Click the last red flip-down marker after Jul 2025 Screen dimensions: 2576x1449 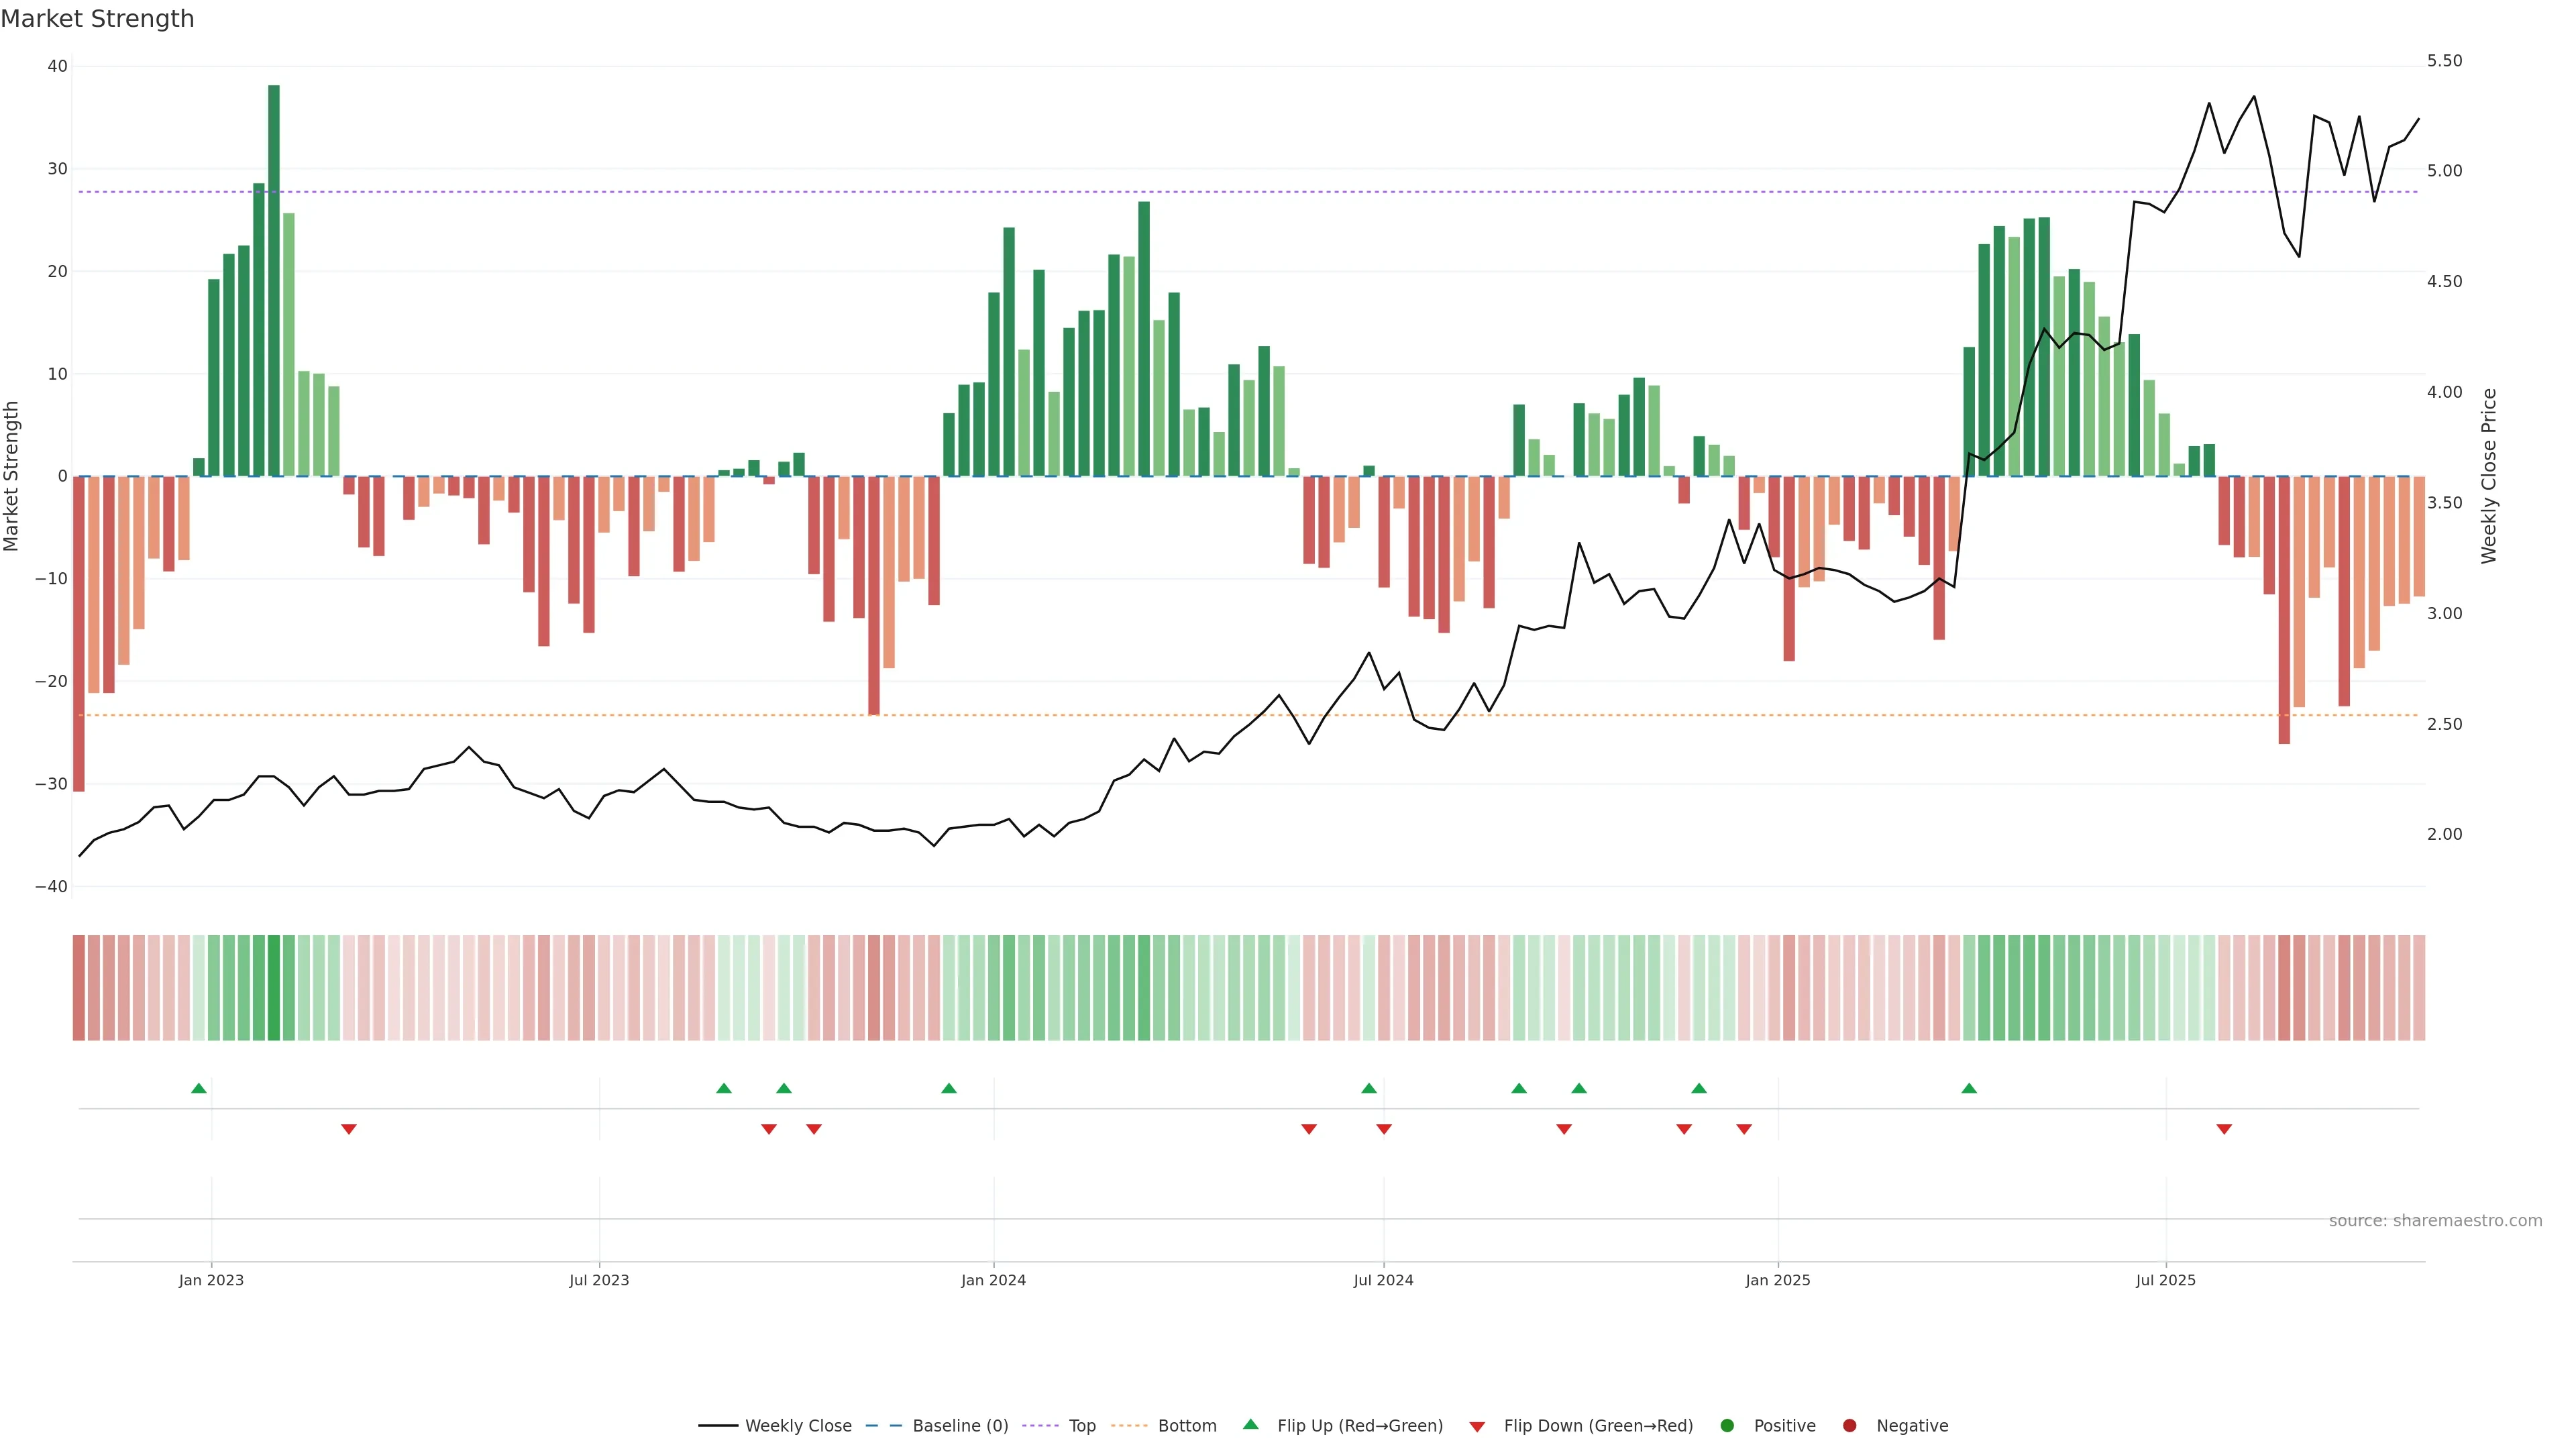2224,1129
